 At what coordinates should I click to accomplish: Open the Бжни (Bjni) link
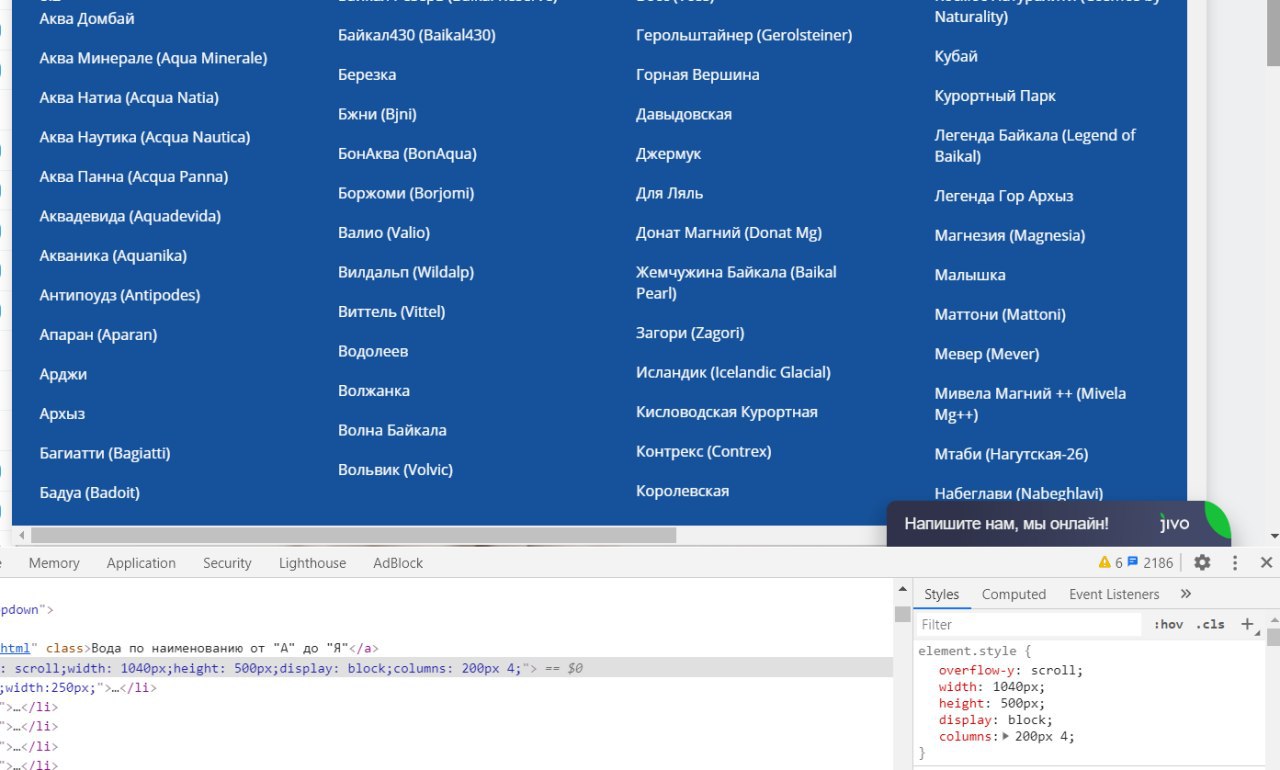point(378,114)
